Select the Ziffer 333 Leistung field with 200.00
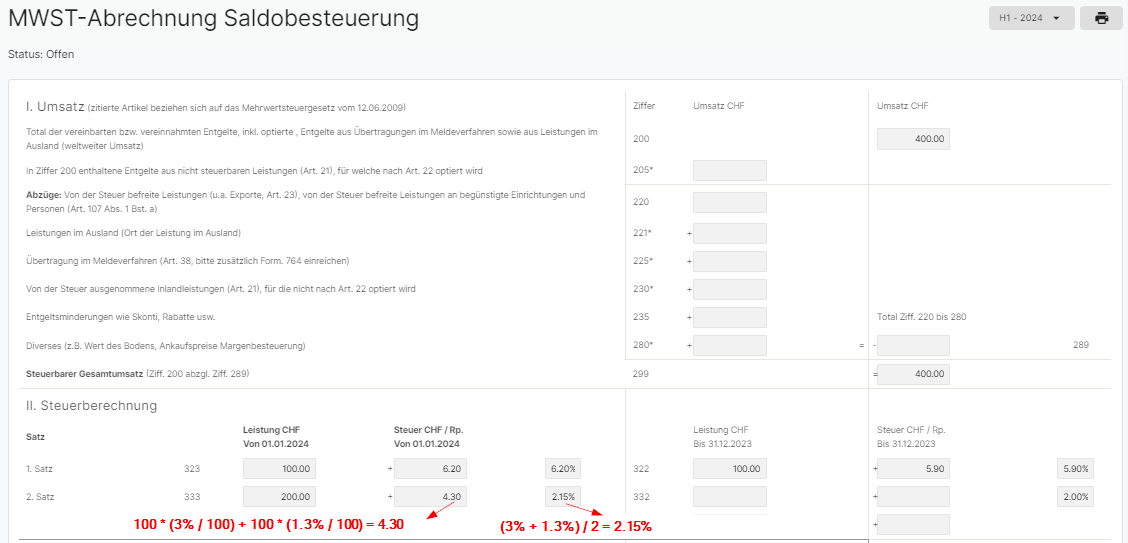 pyautogui.click(x=279, y=496)
